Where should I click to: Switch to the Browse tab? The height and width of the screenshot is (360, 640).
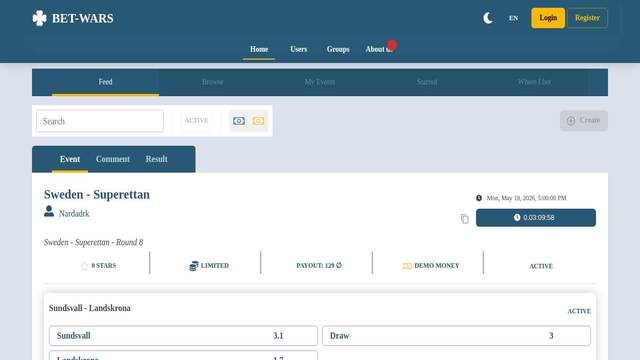point(213,82)
